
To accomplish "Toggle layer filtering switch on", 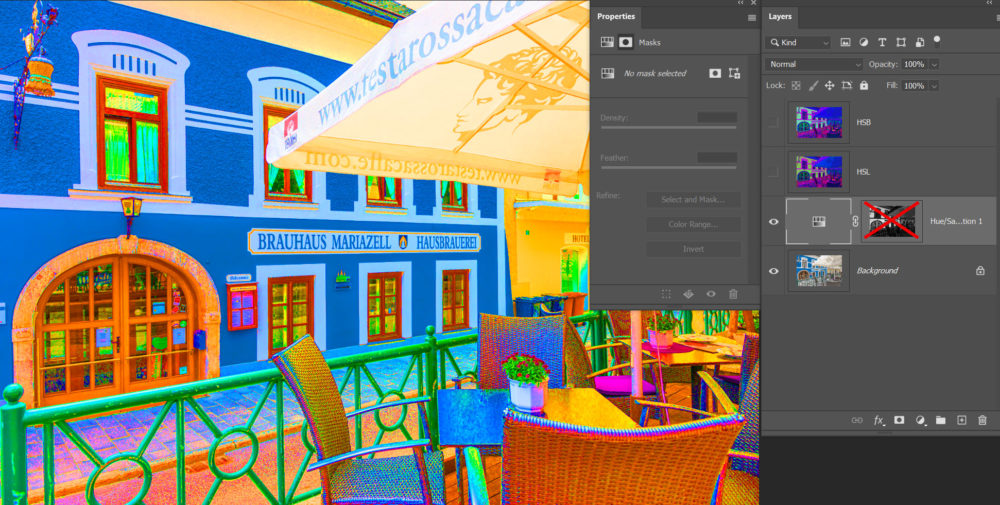I will [937, 41].
